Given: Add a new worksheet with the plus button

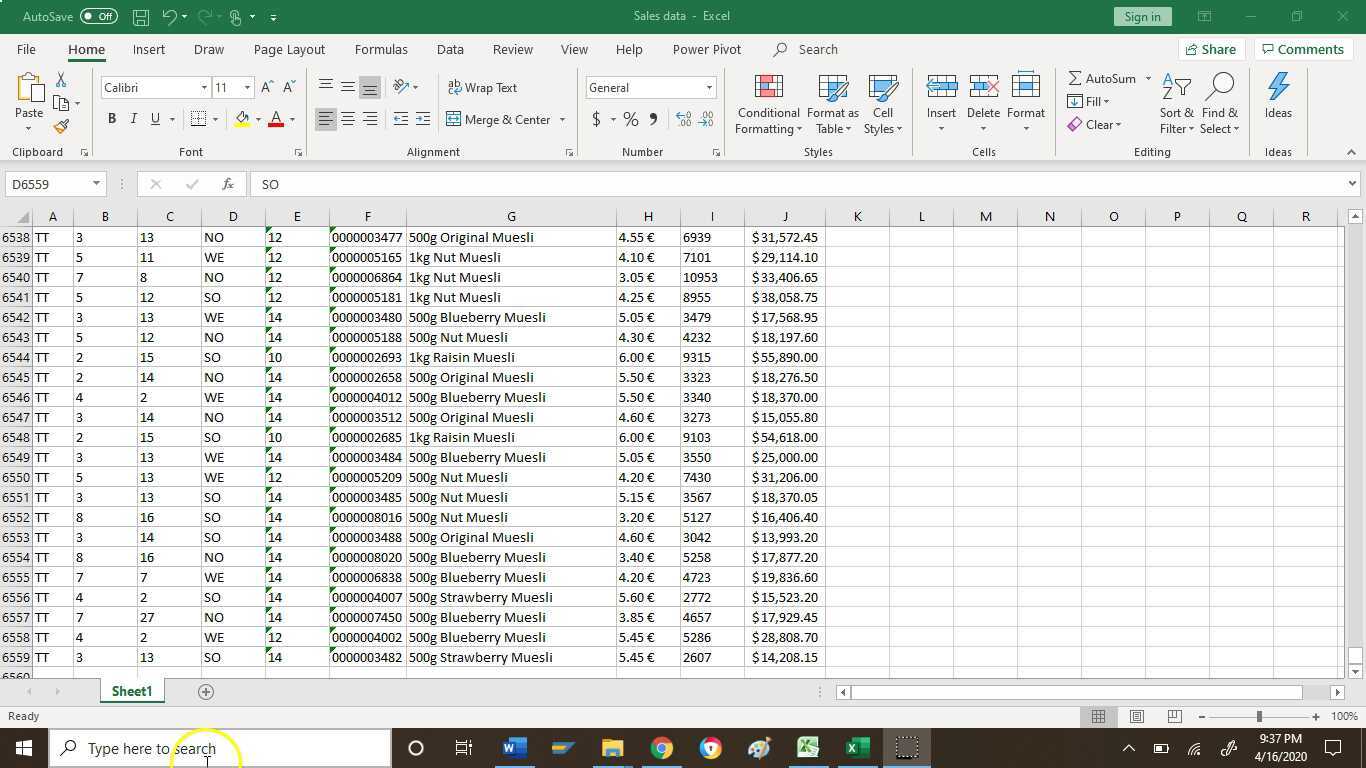Looking at the screenshot, I should click(205, 691).
